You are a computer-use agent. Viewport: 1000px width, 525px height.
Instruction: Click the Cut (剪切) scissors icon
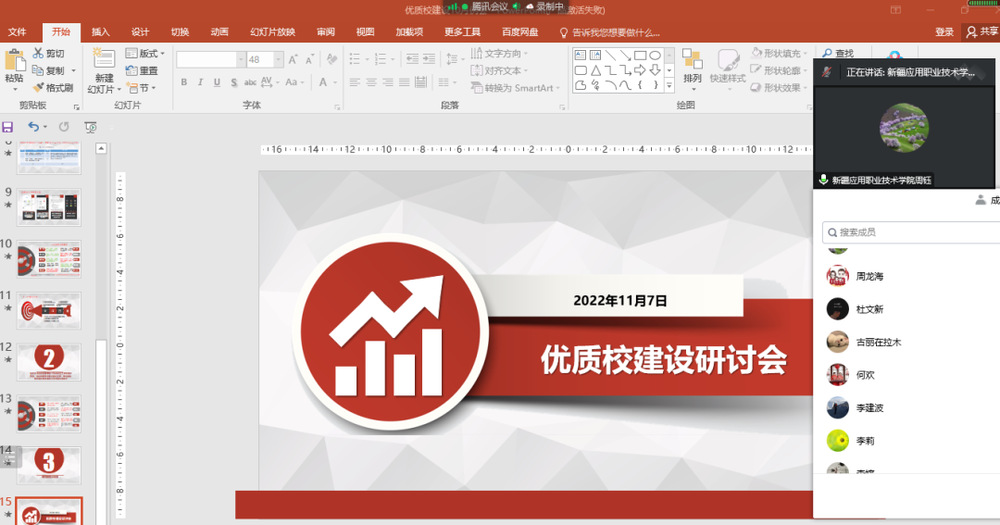pos(38,53)
